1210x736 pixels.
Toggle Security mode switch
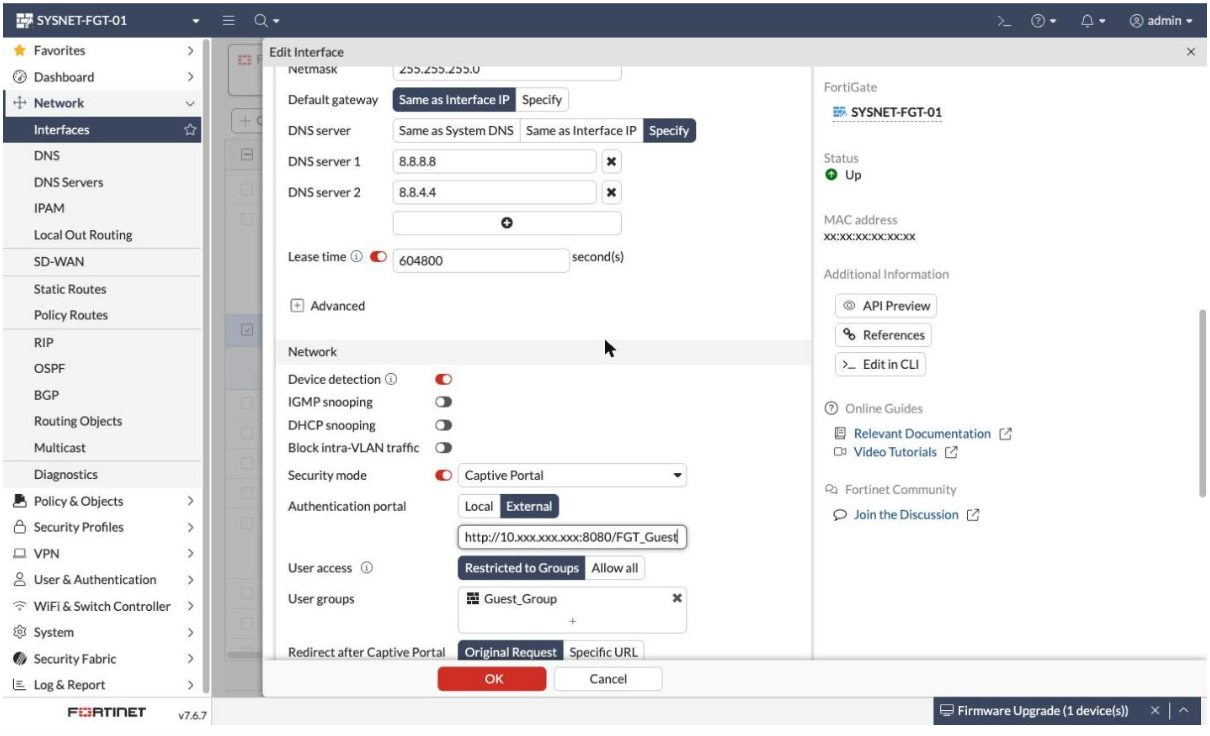(444, 475)
